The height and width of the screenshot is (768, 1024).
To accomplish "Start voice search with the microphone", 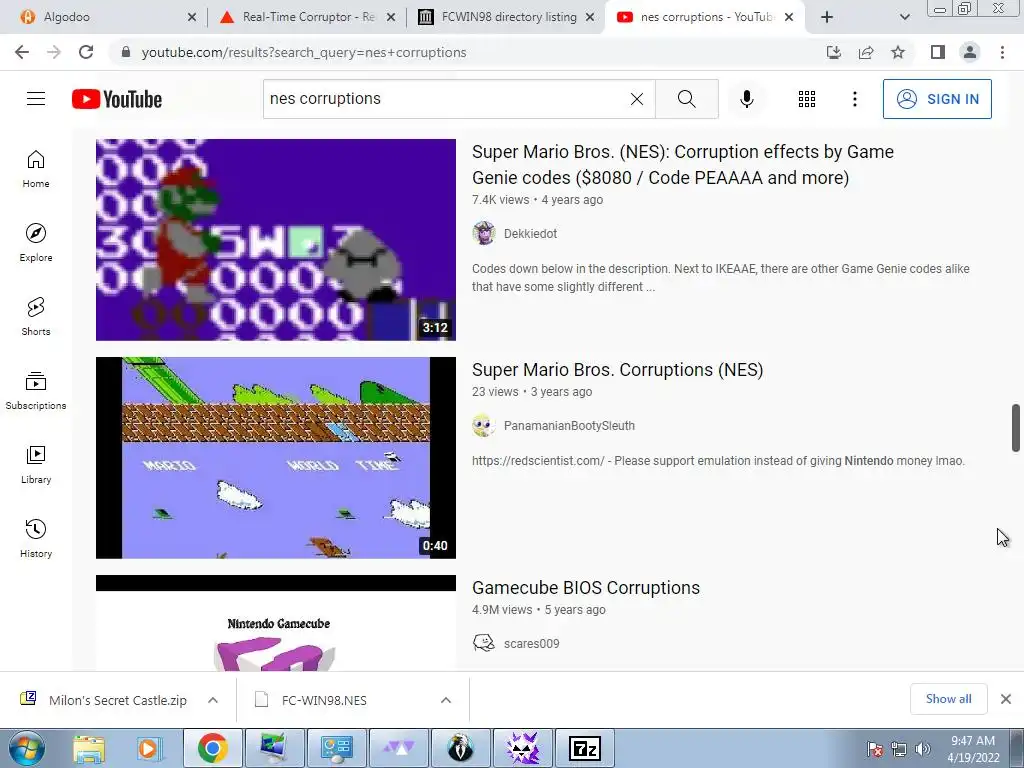I will [746, 99].
